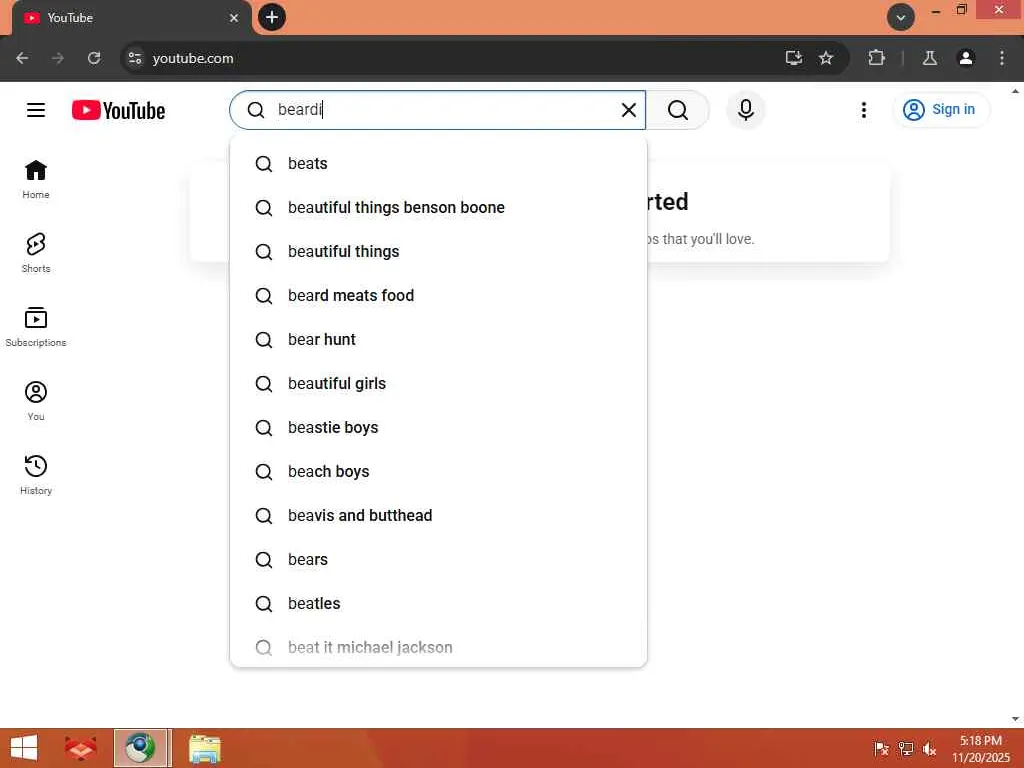
Task: Click the Sign in button
Action: pyautogui.click(x=940, y=110)
